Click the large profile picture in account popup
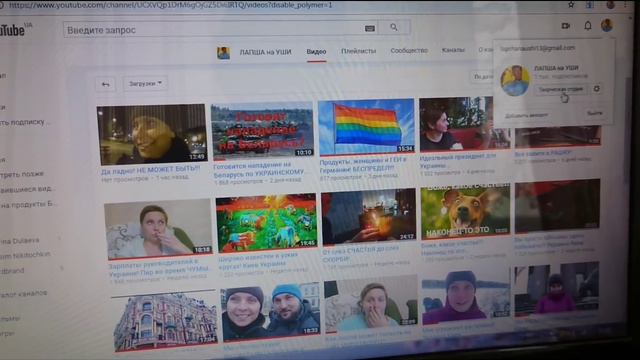 tap(515, 80)
